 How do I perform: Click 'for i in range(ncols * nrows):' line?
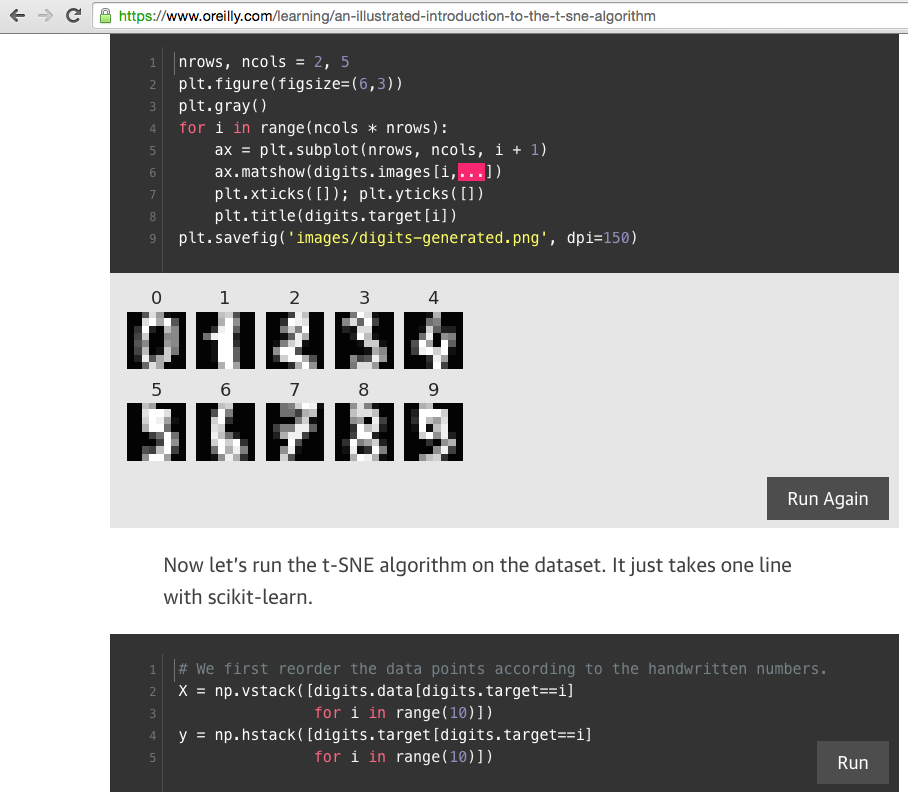(313, 128)
